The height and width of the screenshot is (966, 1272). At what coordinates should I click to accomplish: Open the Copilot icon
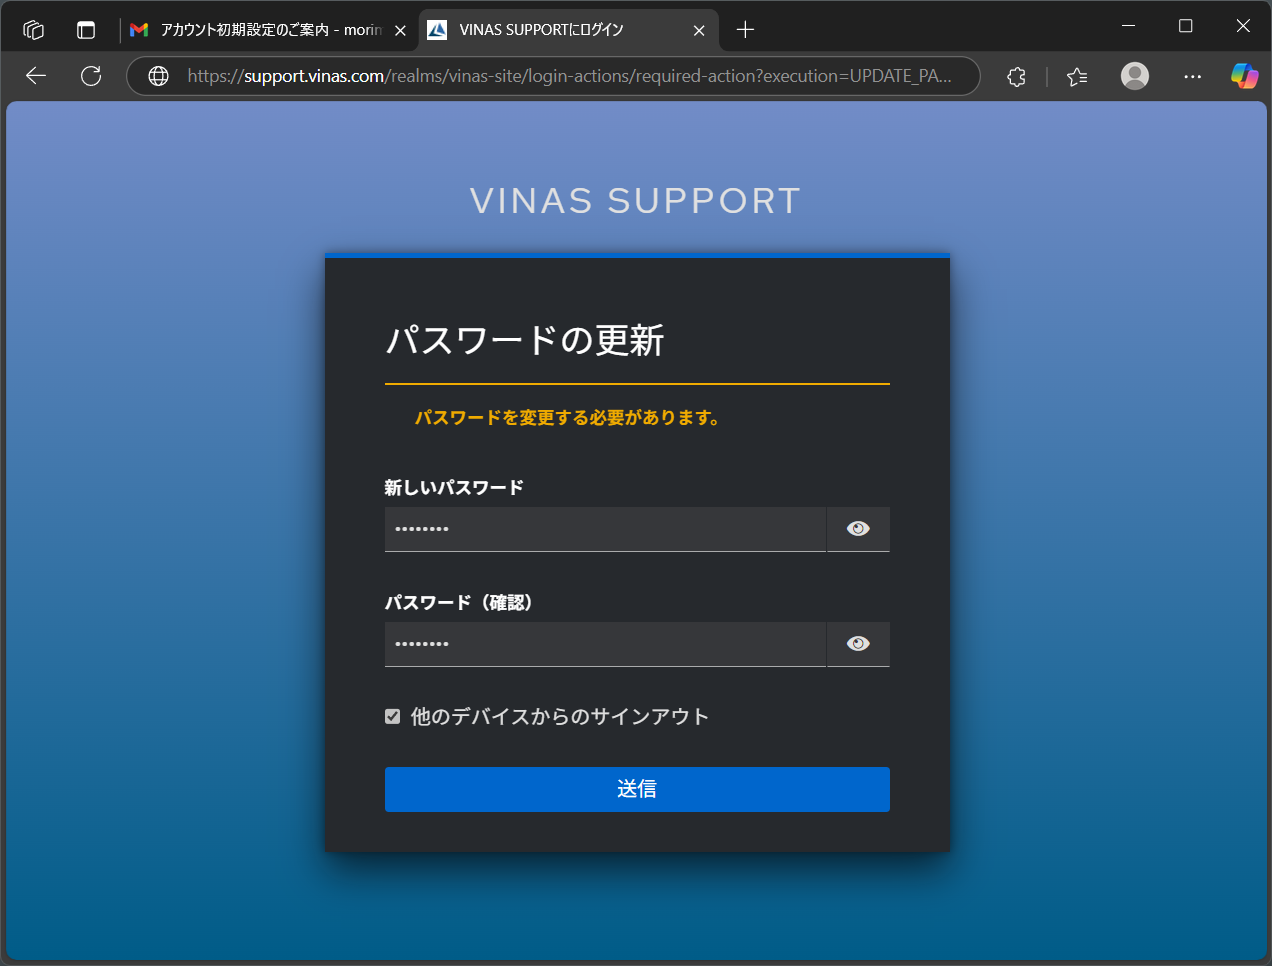(1244, 76)
